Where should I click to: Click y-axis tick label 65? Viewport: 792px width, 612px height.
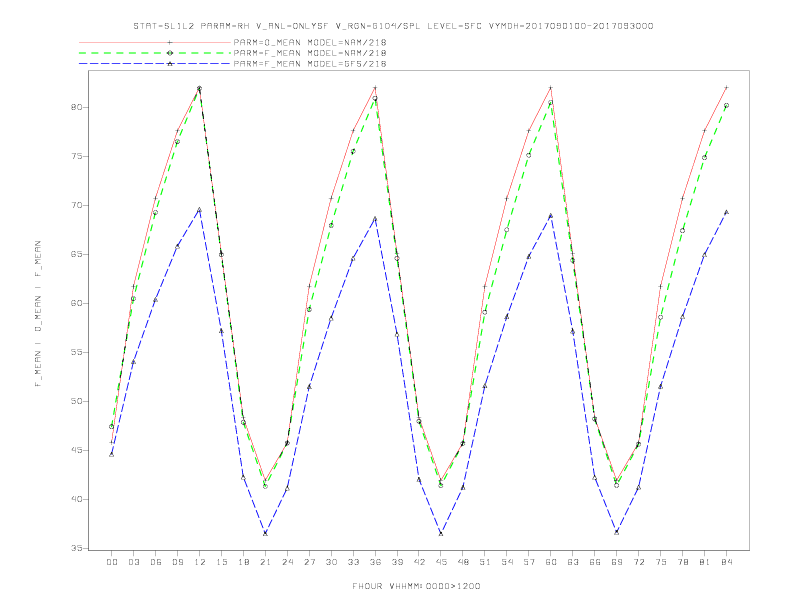coord(77,254)
